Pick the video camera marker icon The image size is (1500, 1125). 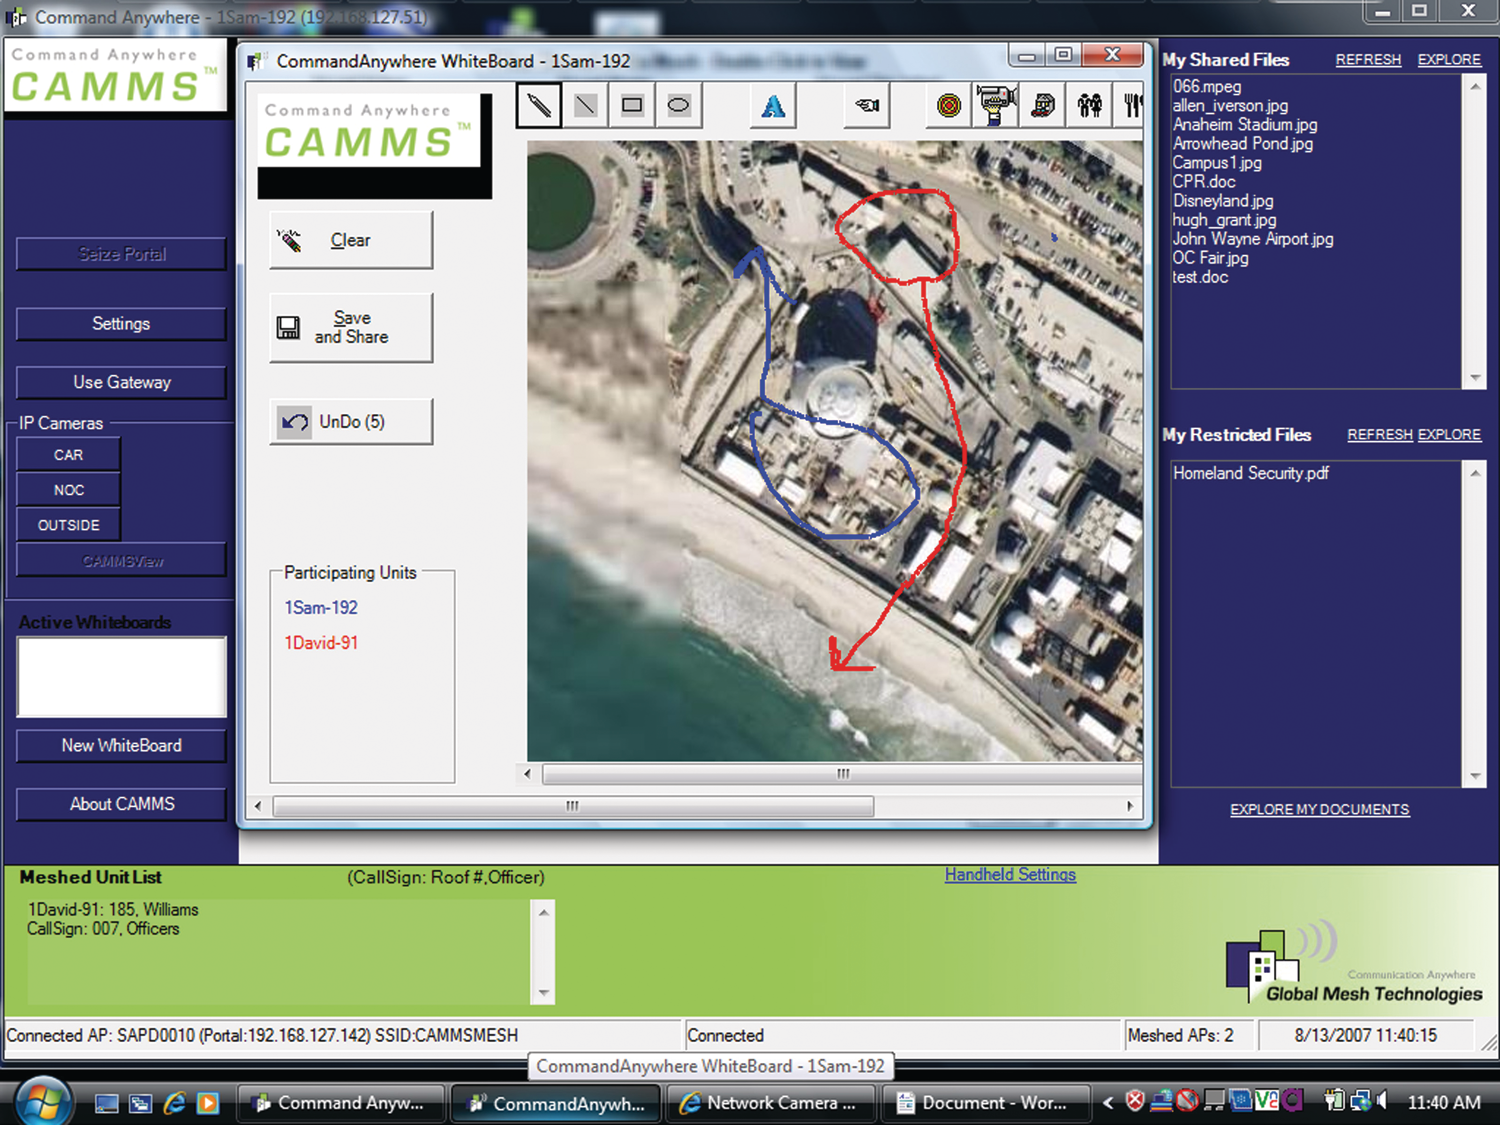(x=995, y=105)
